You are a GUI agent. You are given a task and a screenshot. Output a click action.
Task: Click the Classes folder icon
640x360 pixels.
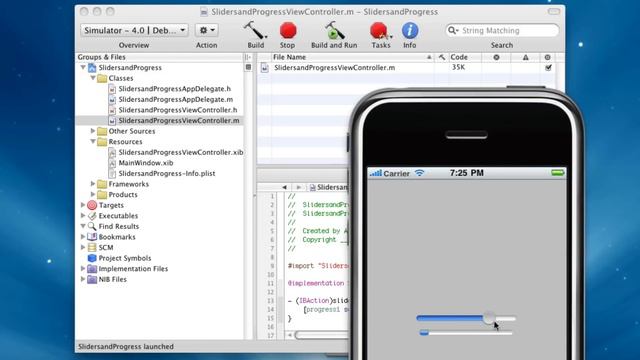click(102, 78)
